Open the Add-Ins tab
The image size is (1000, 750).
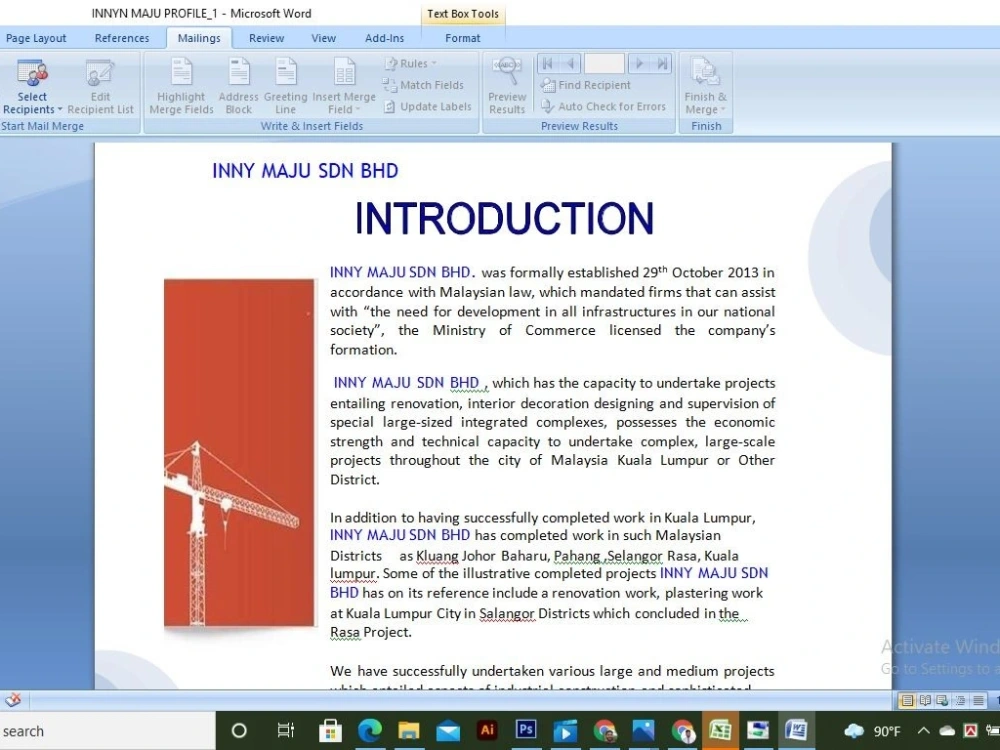coord(385,38)
